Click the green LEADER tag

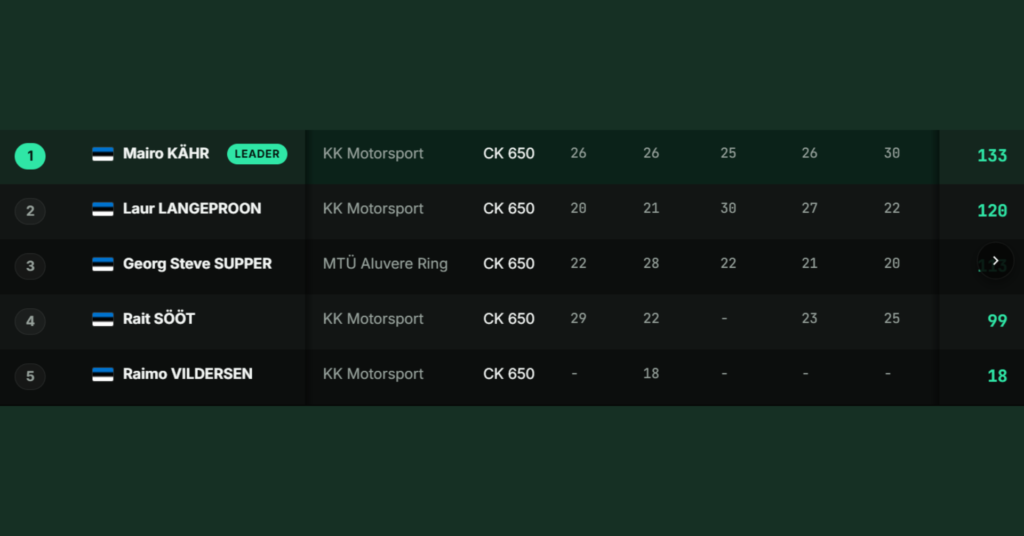(x=257, y=154)
